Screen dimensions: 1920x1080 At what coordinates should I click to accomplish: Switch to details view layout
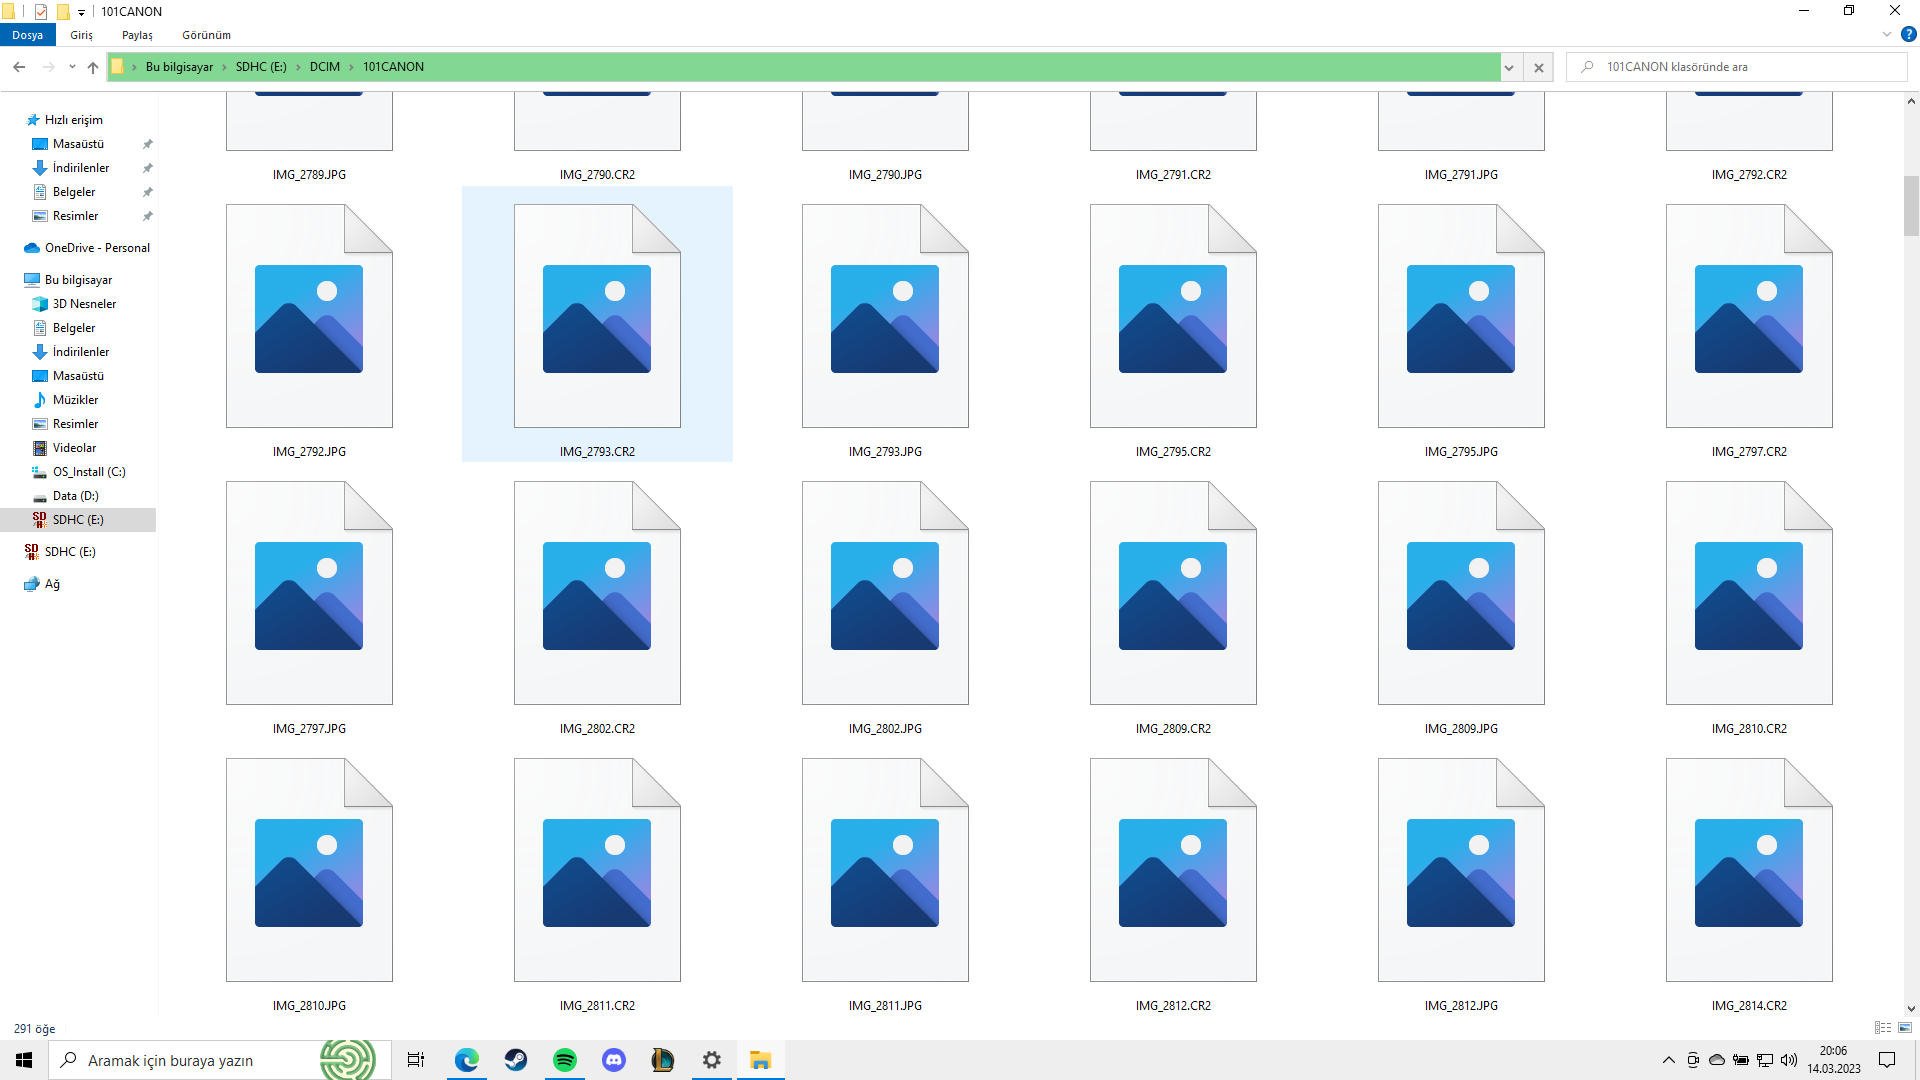1883,1028
